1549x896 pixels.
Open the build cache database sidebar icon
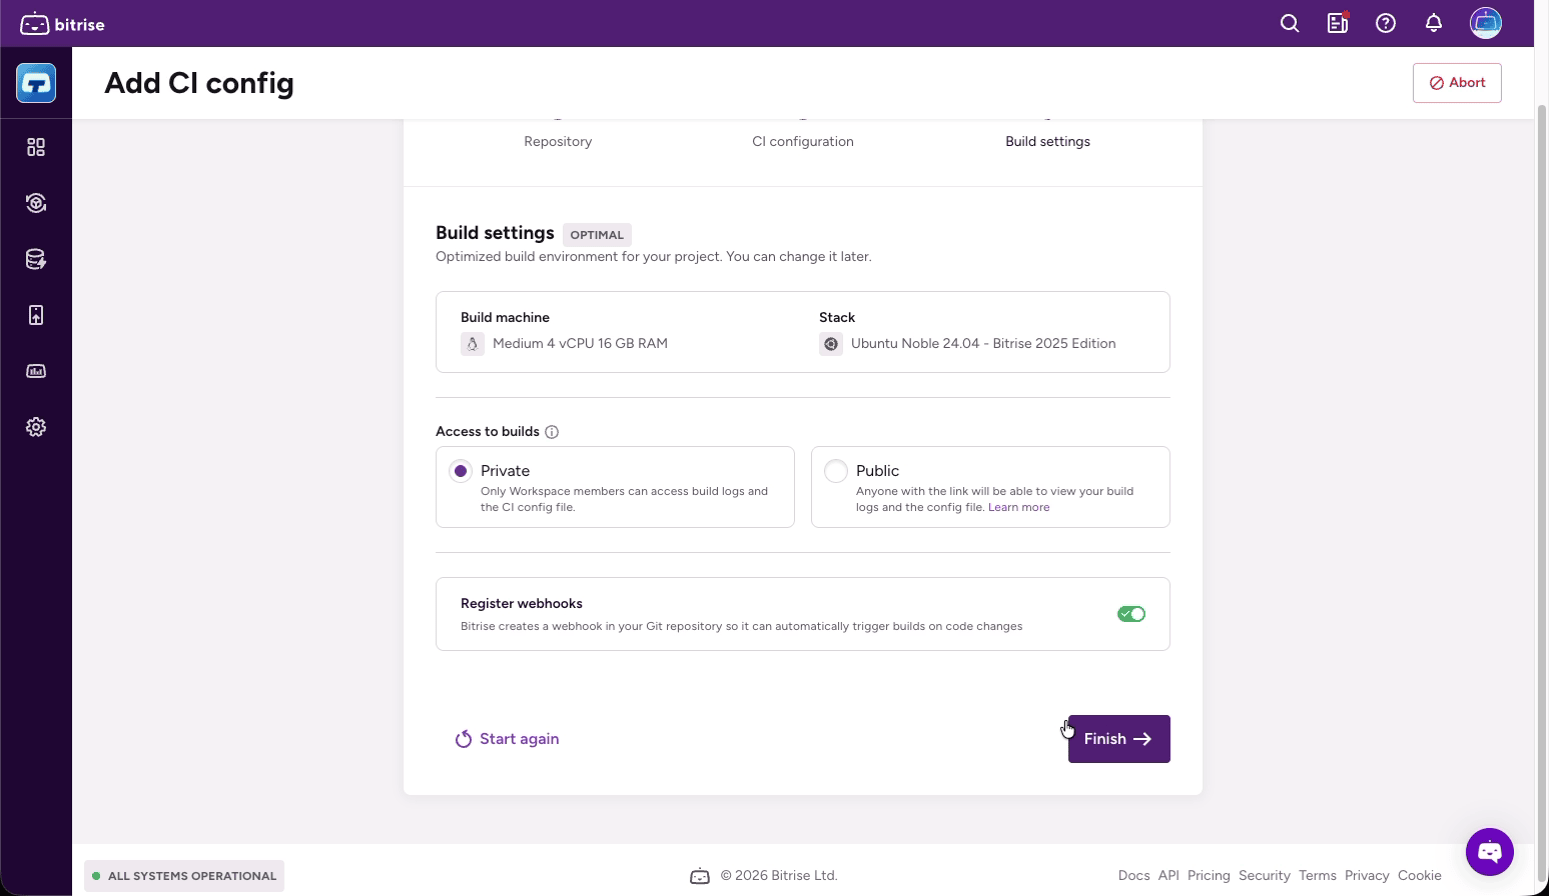point(36,259)
